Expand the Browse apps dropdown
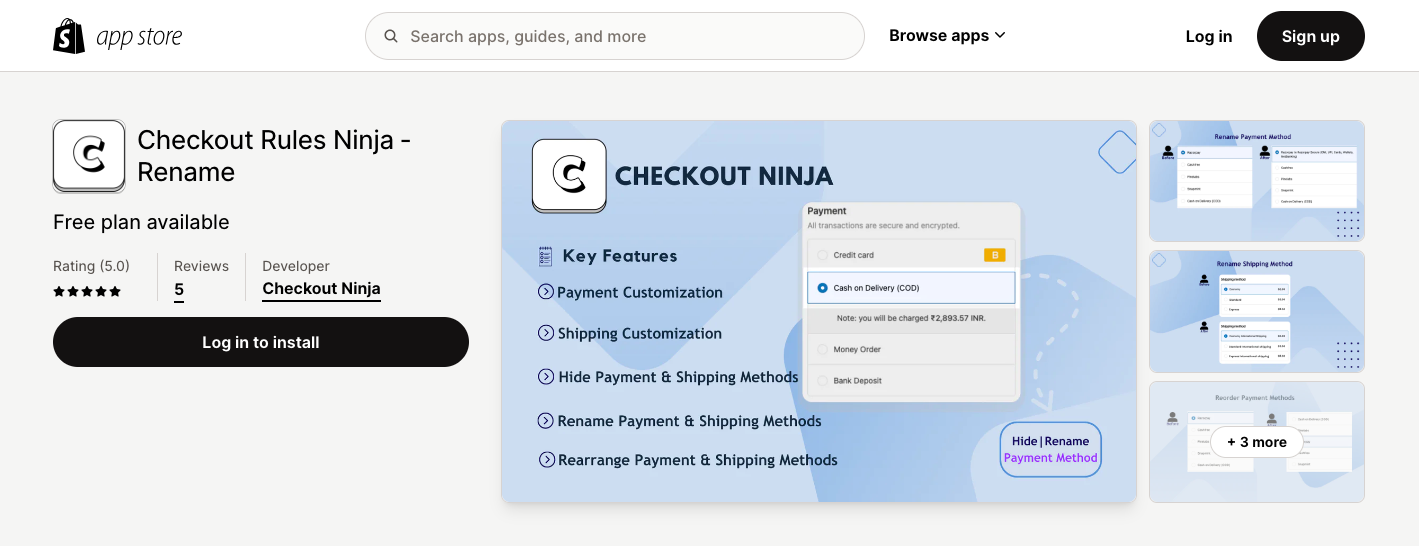1419x546 pixels. tap(947, 36)
